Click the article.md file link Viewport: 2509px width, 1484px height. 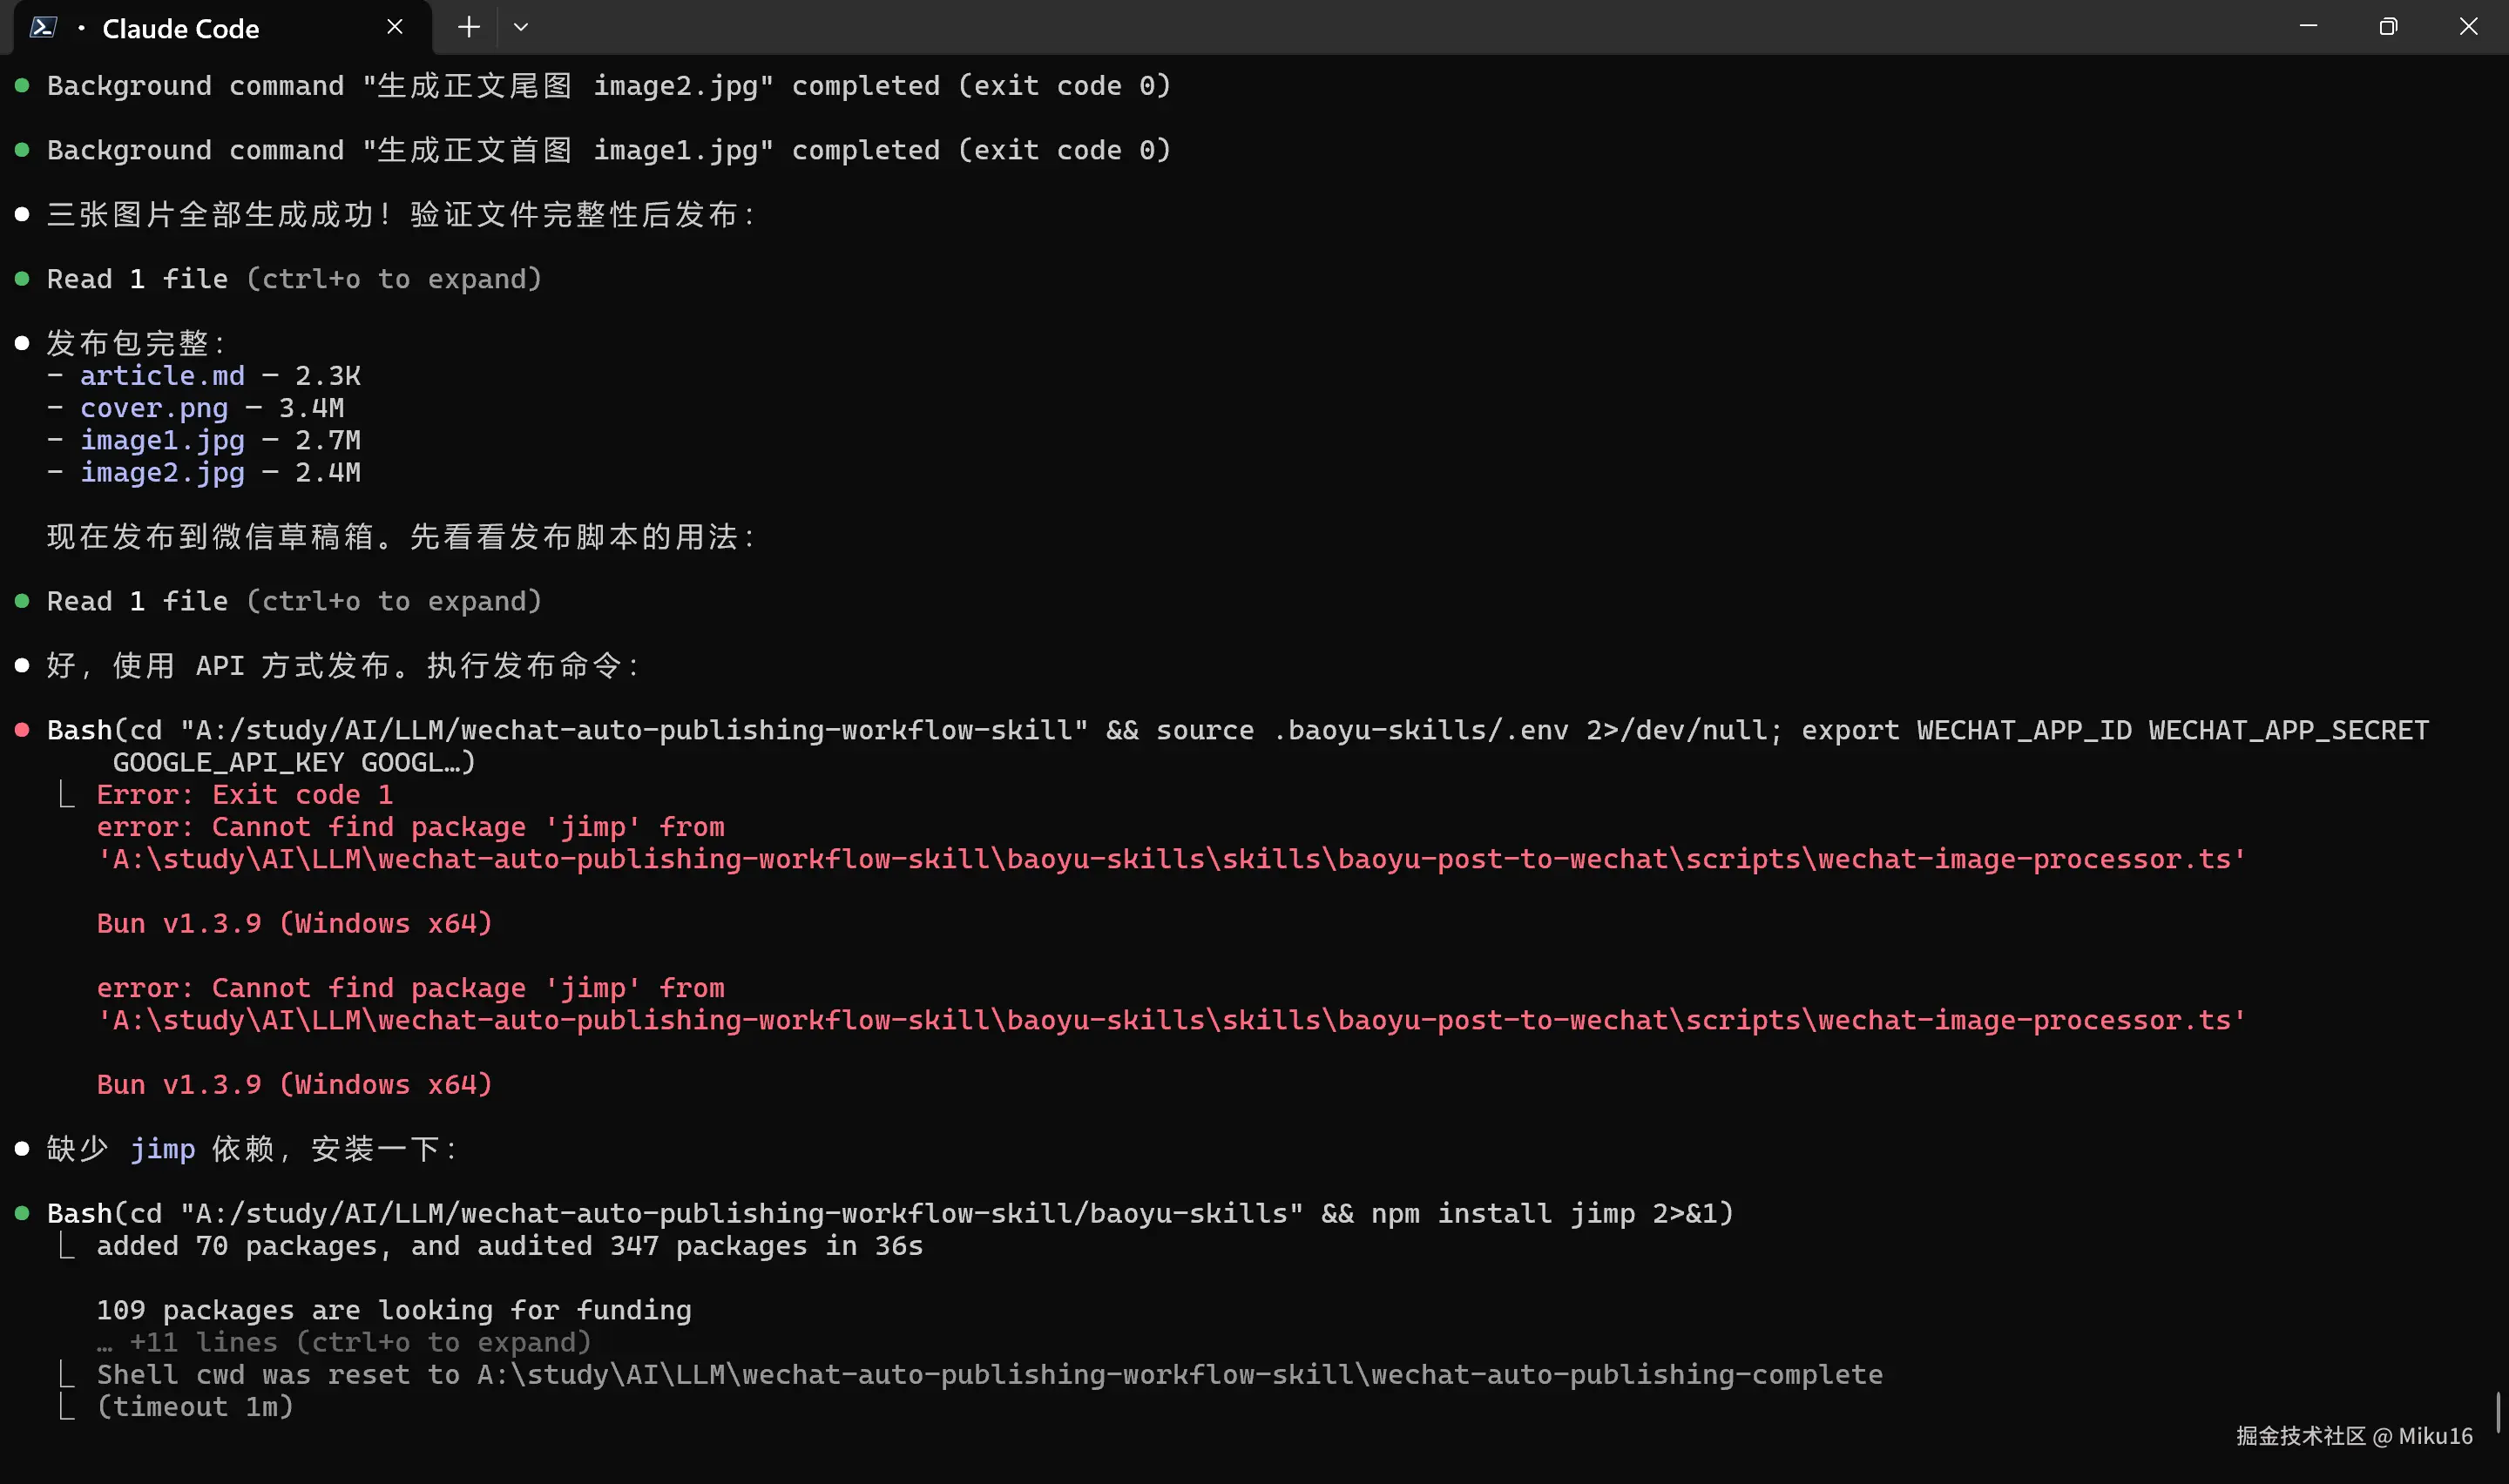tap(162, 376)
